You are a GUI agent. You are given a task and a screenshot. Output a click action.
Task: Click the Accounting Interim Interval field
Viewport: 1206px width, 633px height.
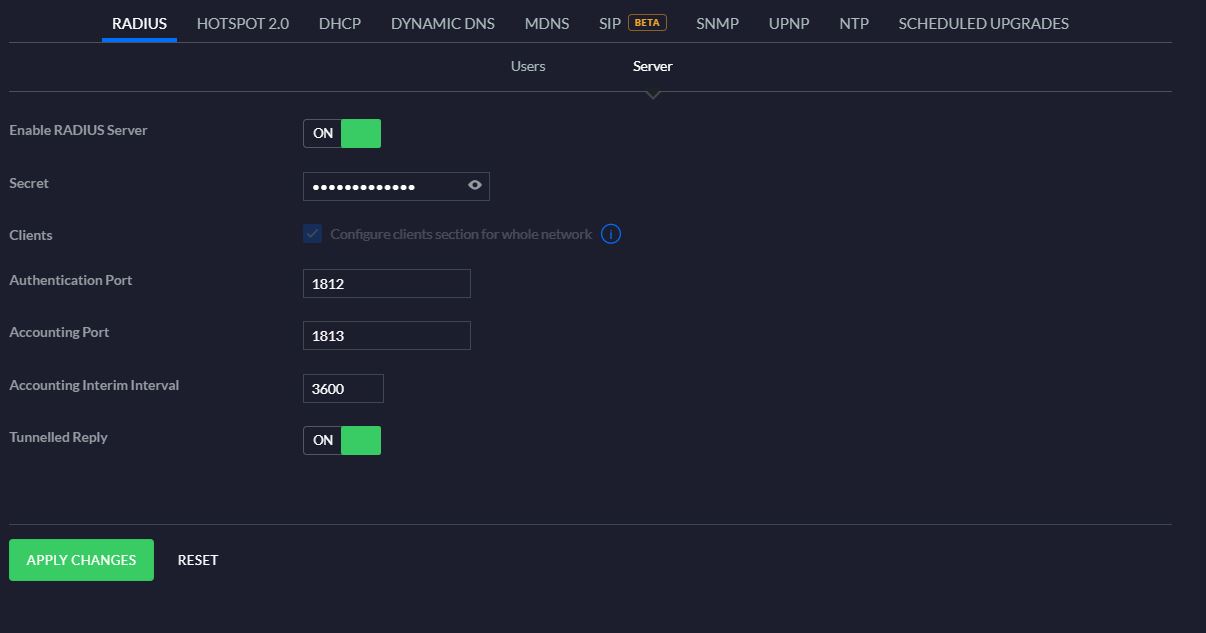coord(343,388)
